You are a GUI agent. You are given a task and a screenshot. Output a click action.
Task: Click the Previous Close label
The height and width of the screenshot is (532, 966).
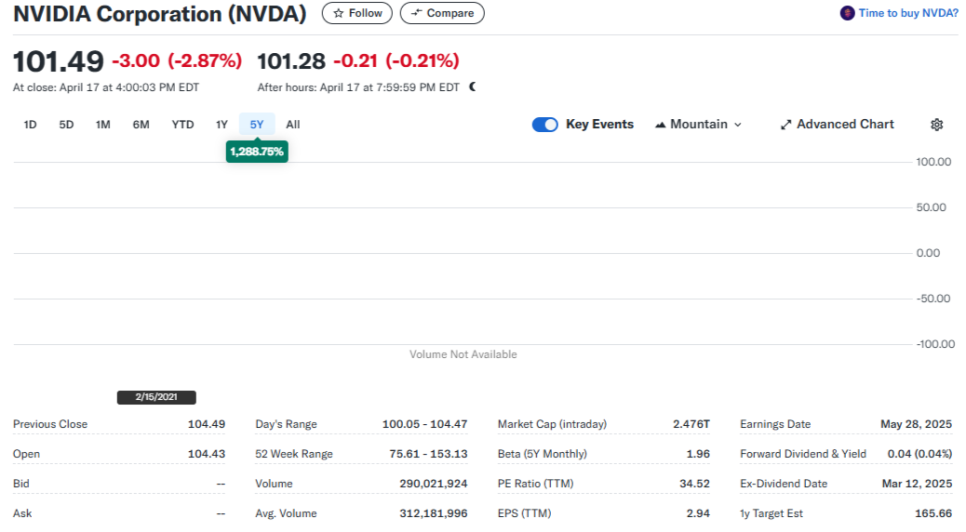pyautogui.click(x=50, y=424)
